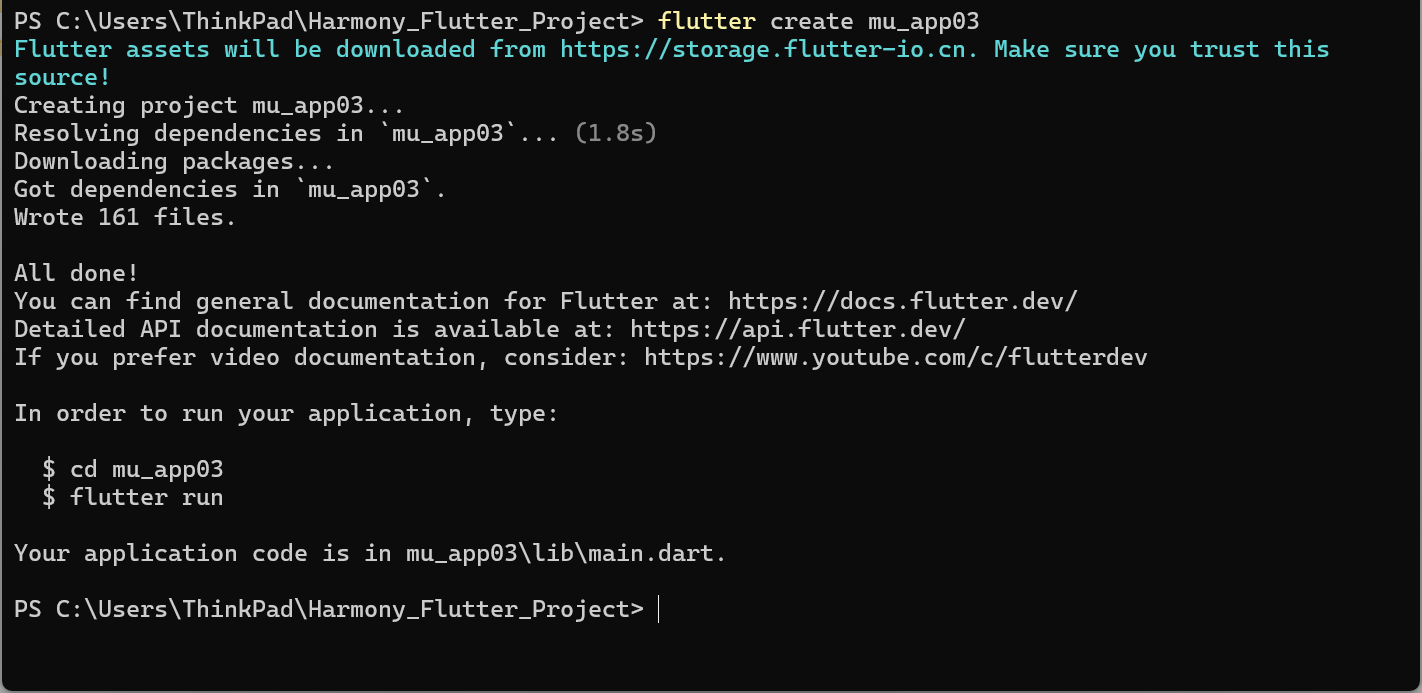Place cursor at the bottom empty prompt

(x=659, y=609)
